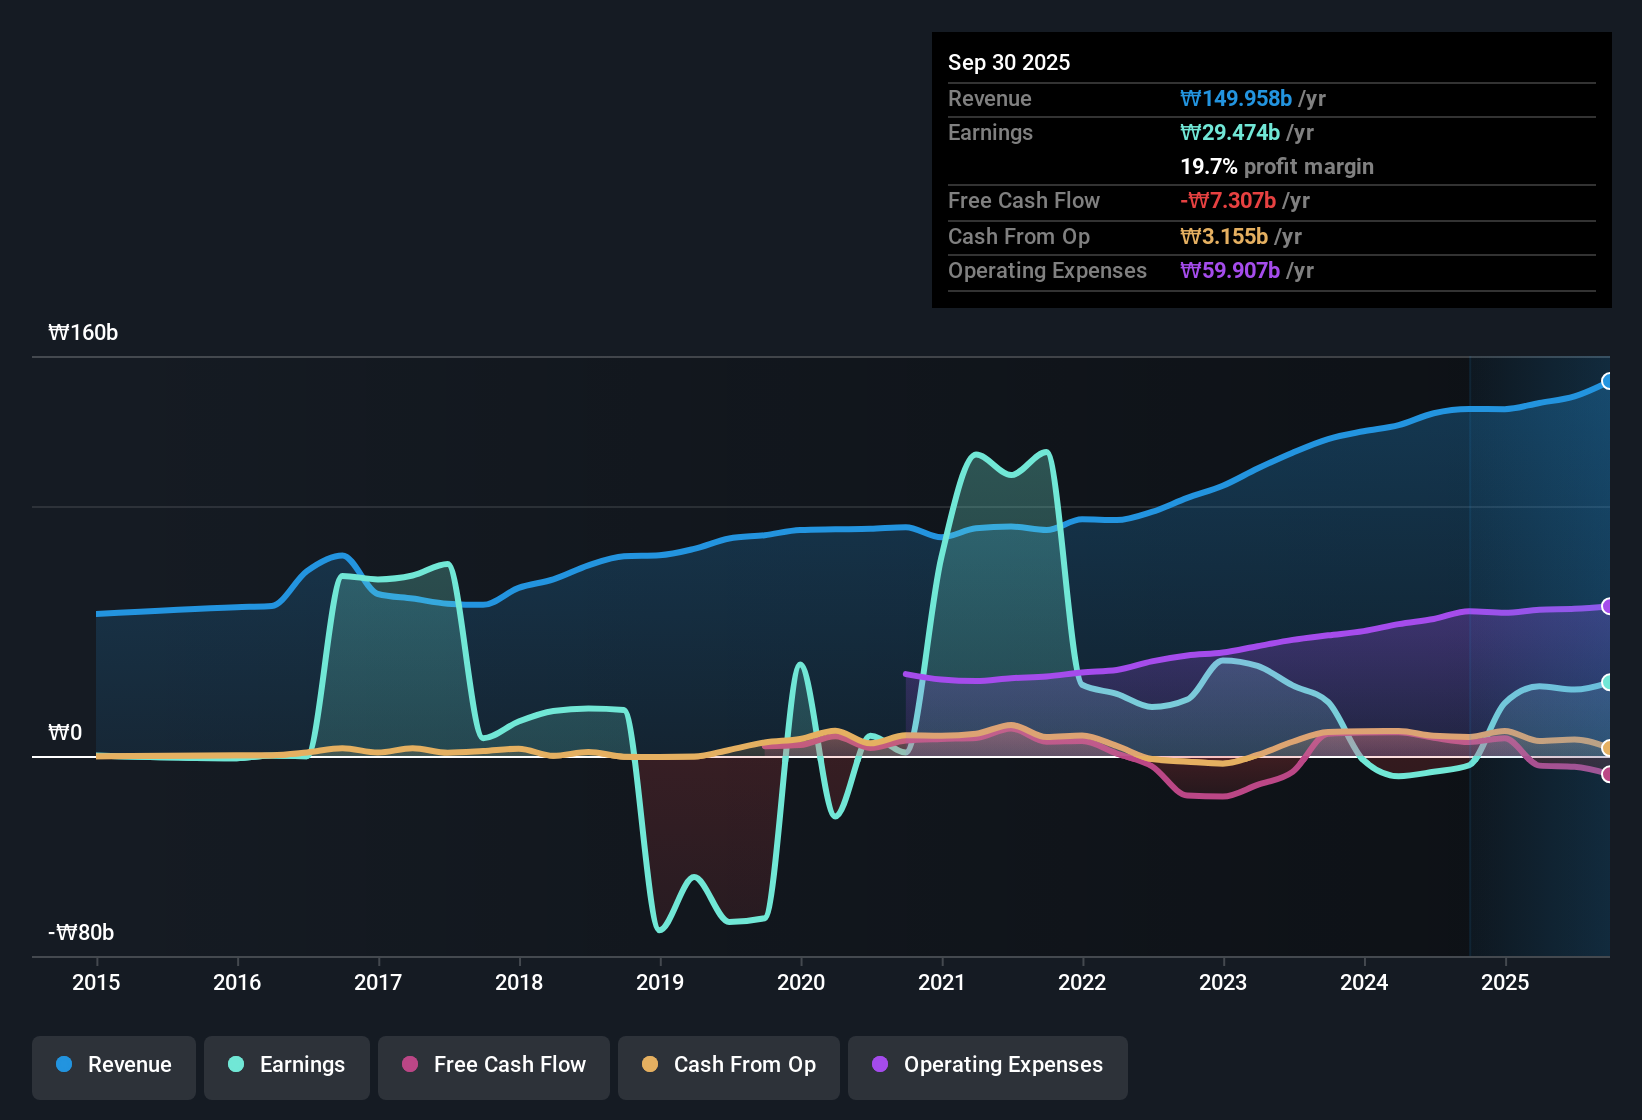1642x1120 pixels.
Task: Select the Cash From Op legend label
Action: (x=744, y=1065)
